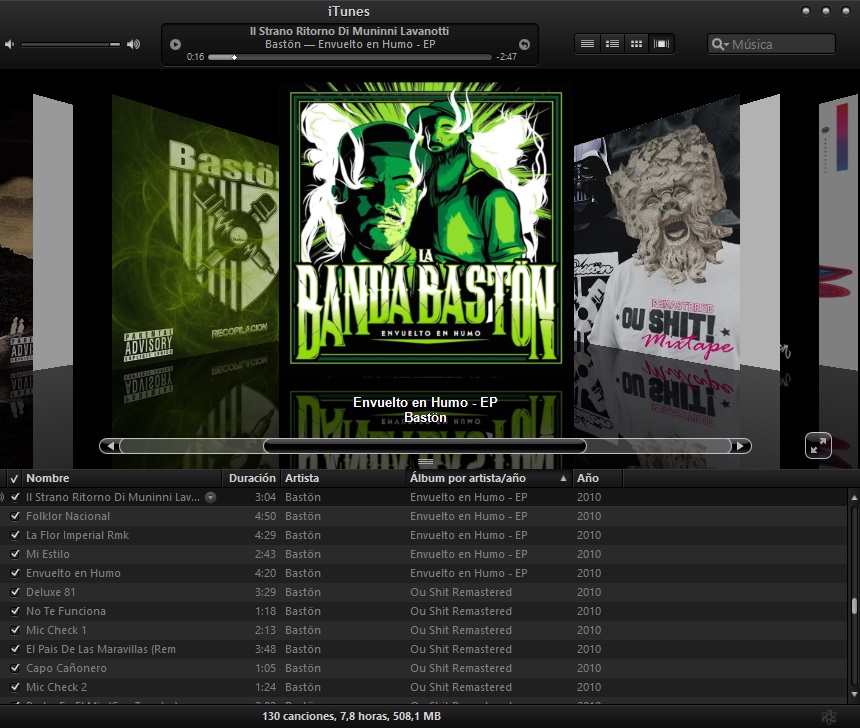This screenshot has height=728, width=860.
Task: Click the mute speaker icon
Action: pyautogui.click(x=9, y=44)
